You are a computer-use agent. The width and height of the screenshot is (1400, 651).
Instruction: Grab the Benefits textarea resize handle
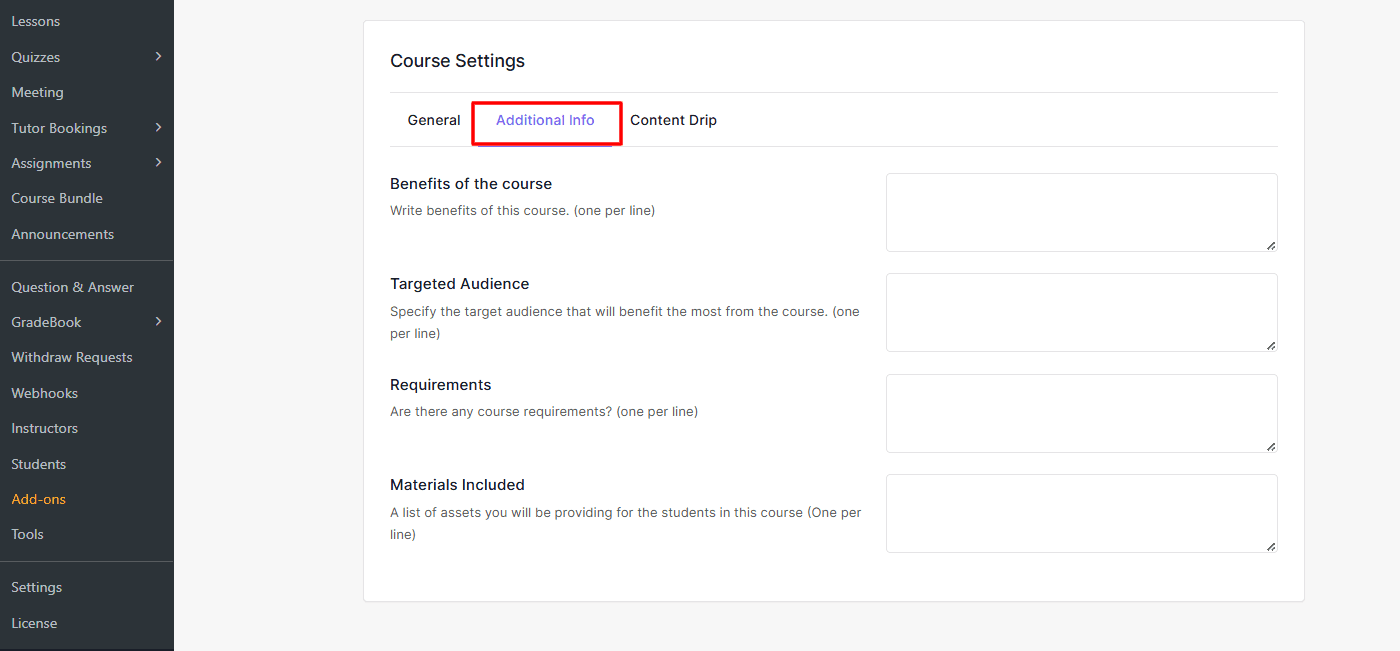point(1271,245)
